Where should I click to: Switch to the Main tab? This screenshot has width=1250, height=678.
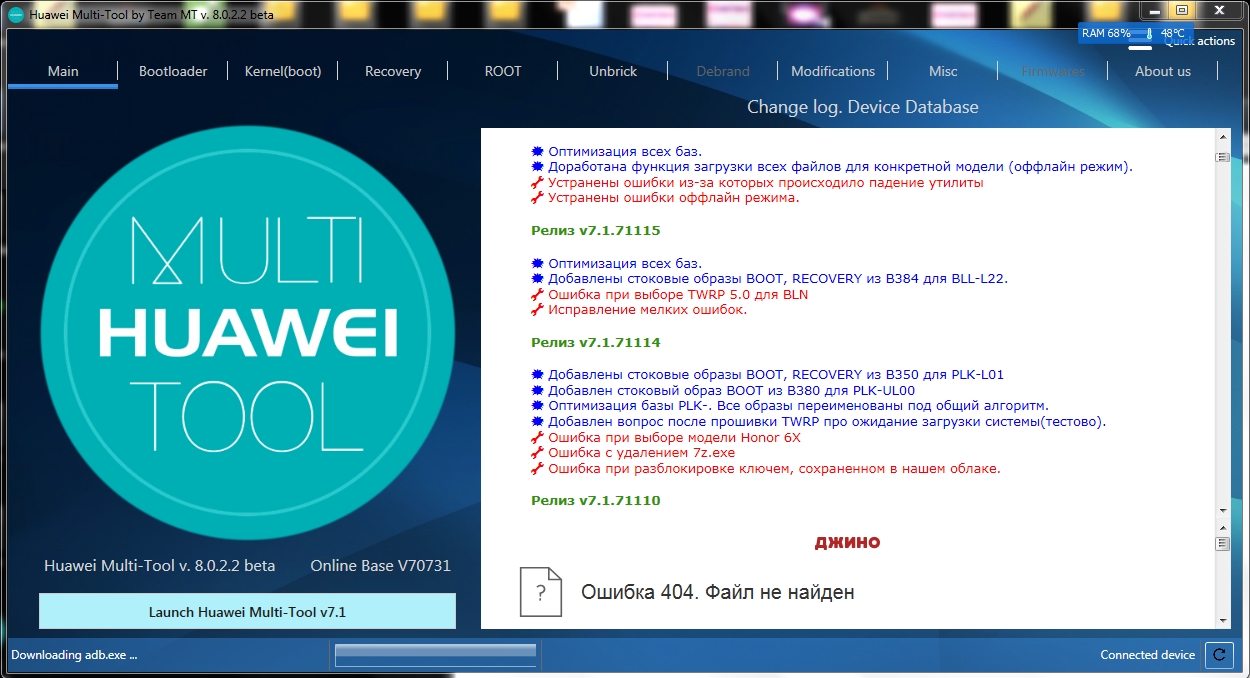pyautogui.click(x=63, y=71)
